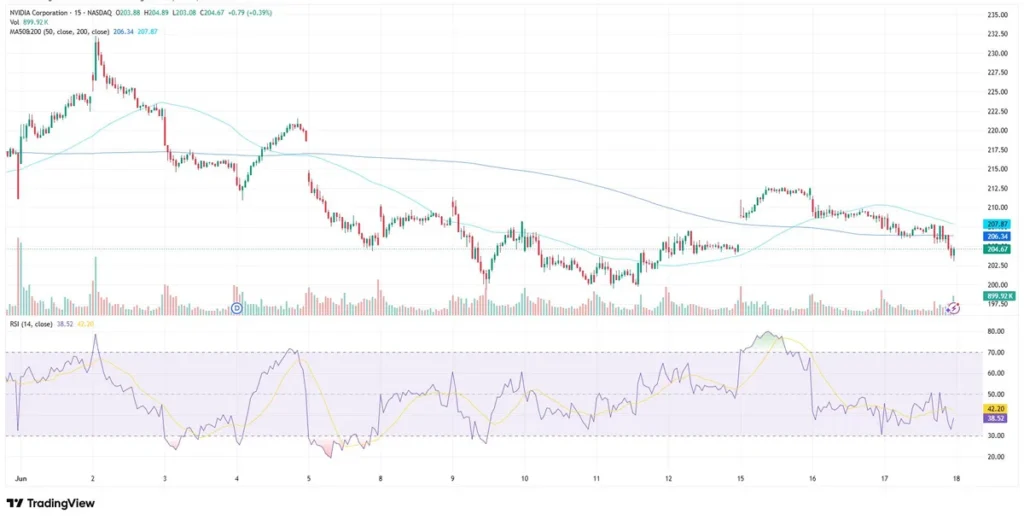The width and height of the screenshot is (1024, 520).
Task: Click the date label 10 on time axis
Action: pyautogui.click(x=524, y=478)
